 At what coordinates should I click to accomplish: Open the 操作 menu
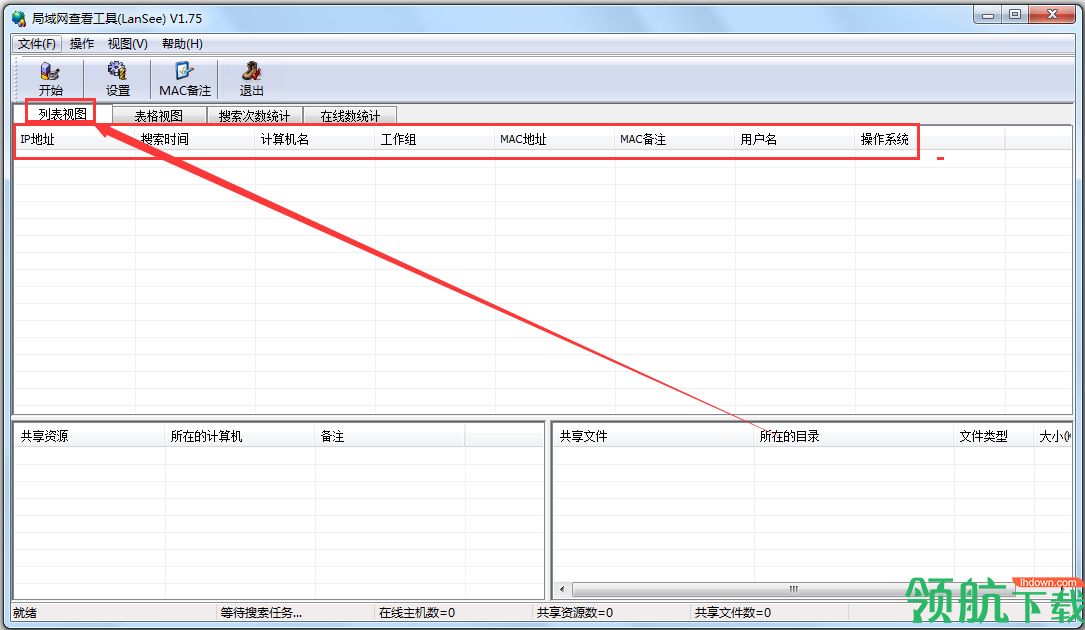click(x=82, y=44)
